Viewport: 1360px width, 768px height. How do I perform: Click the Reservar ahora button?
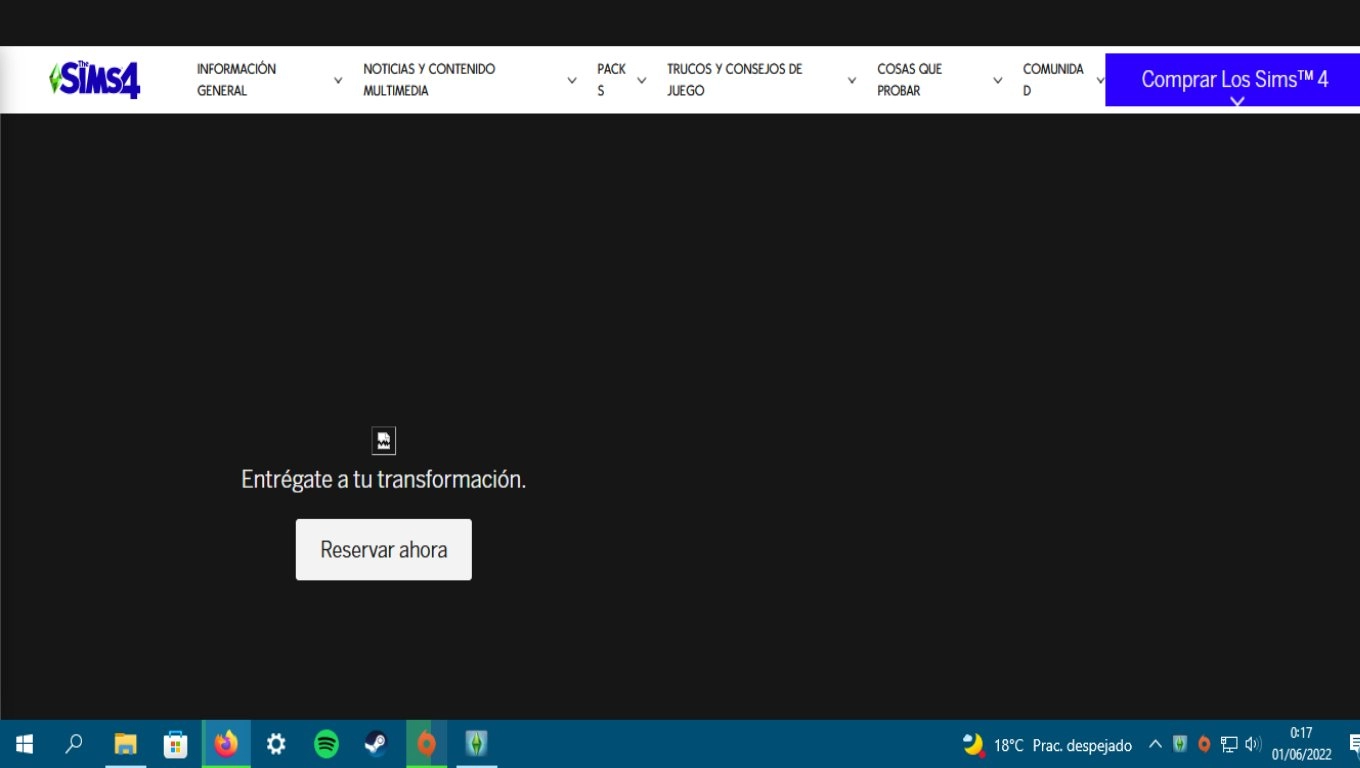coord(384,549)
